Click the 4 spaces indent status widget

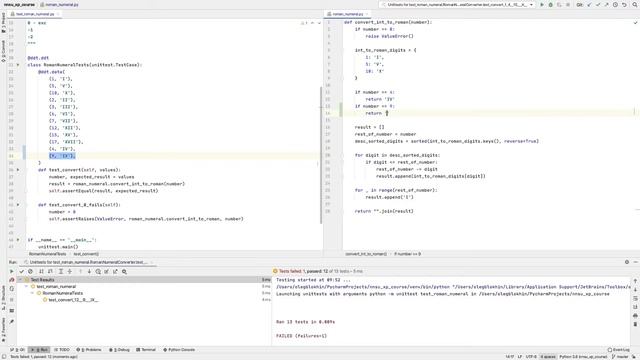(x=547, y=357)
